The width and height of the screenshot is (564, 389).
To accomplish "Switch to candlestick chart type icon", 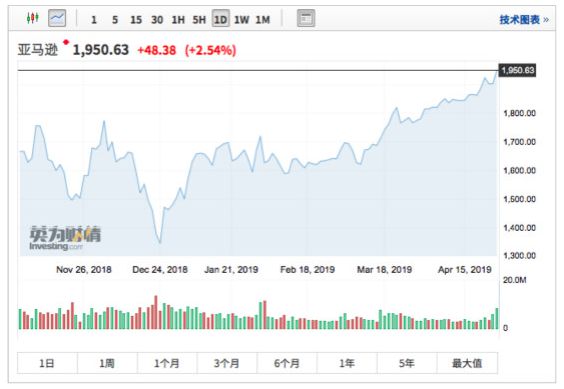I will pyautogui.click(x=33, y=18).
